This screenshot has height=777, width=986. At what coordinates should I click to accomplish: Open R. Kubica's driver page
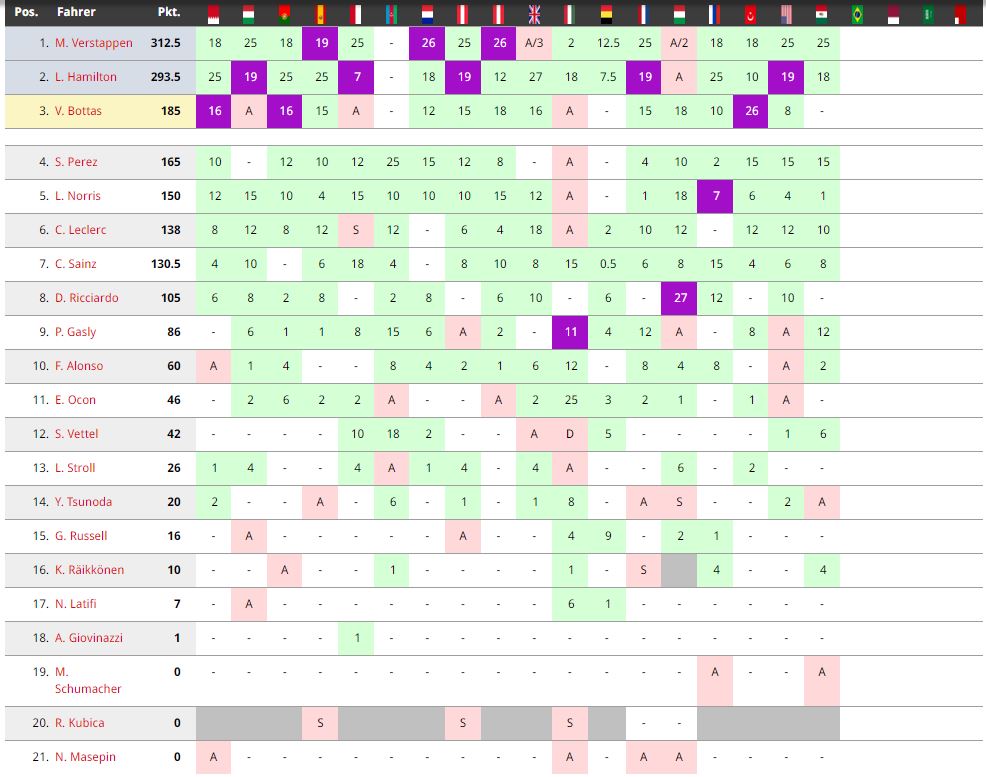point(79,723)
